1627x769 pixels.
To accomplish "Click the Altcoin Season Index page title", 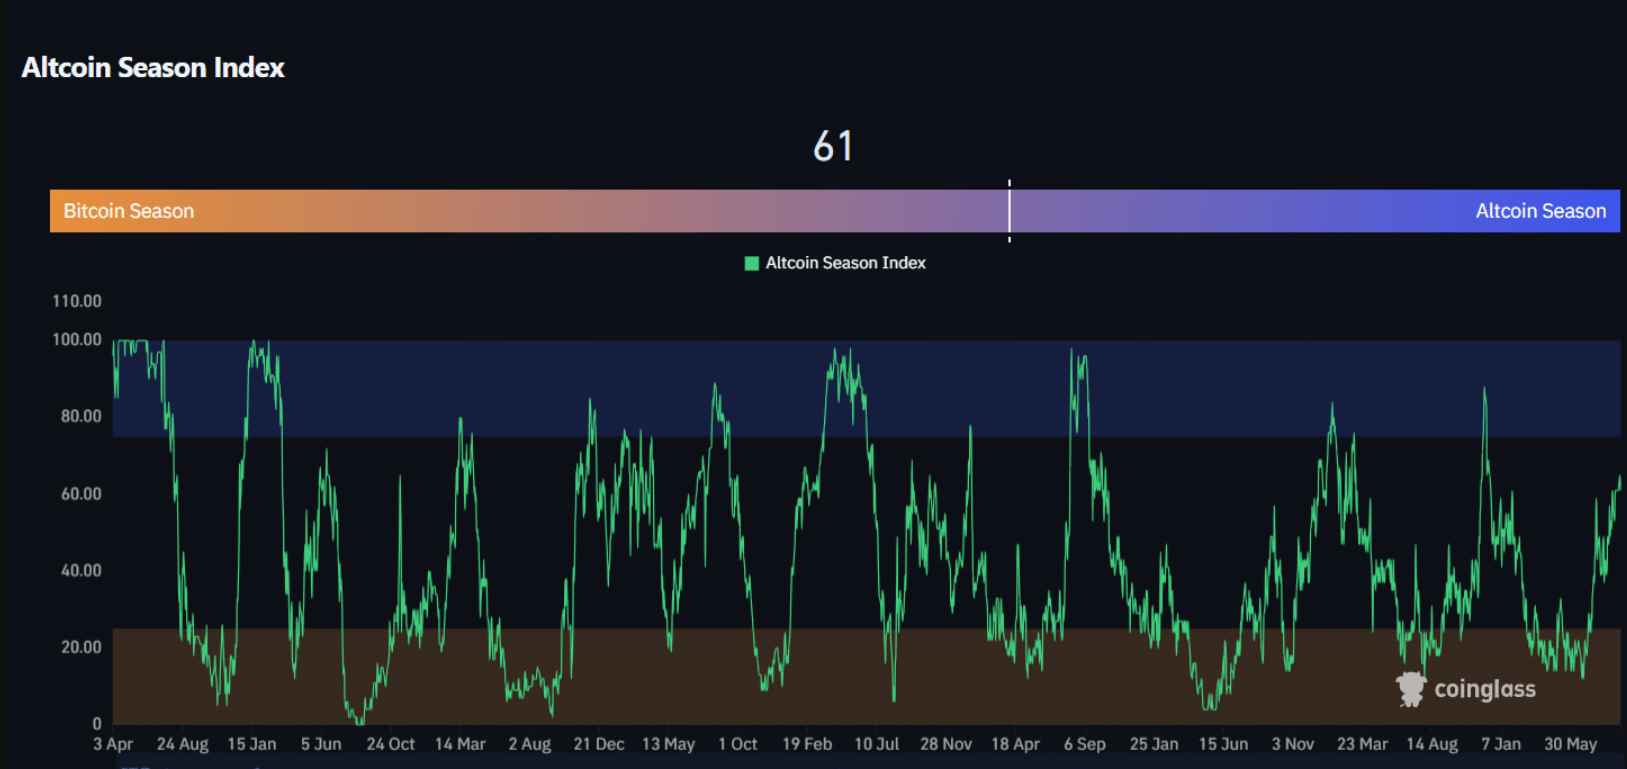I will (x=153, y=67).
